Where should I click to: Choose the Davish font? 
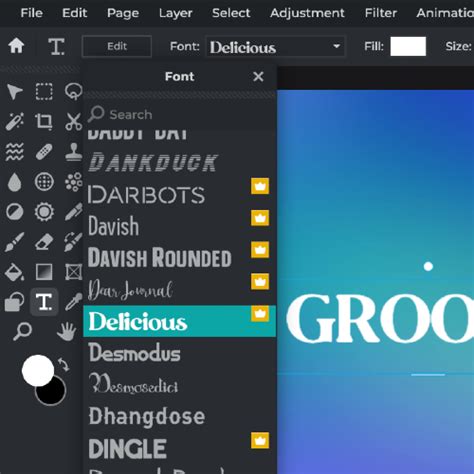click(179, 226)
